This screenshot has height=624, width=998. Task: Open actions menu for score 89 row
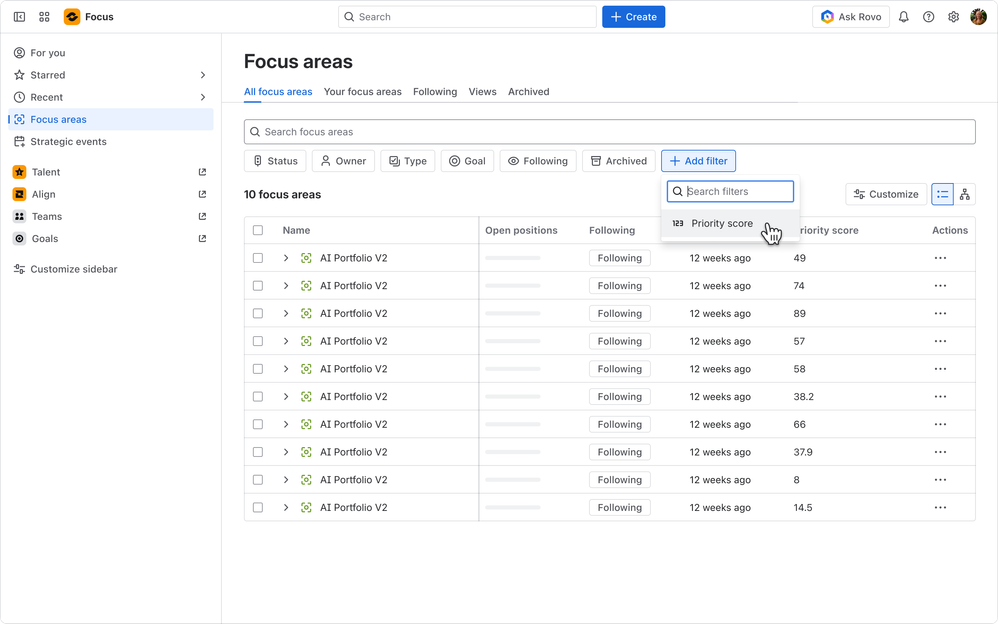[x=940, y=313]
